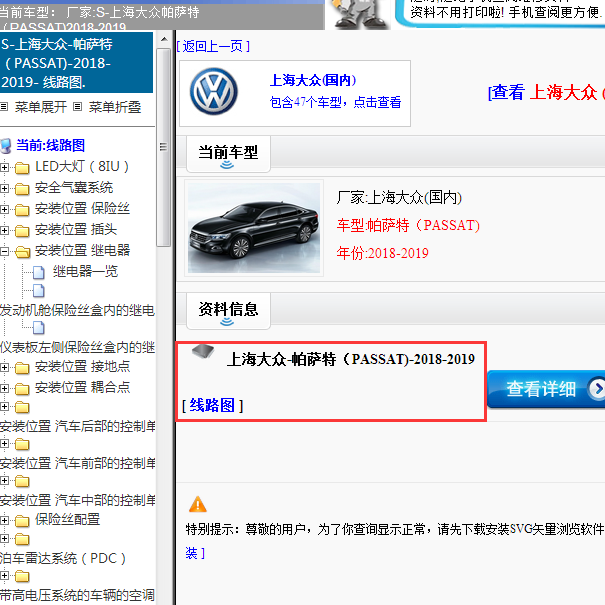Click the 保险丝配置 folder icon

(22, 521)
